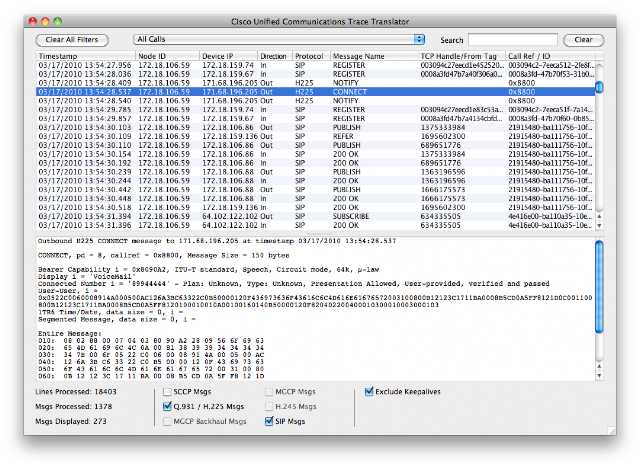Screen dimensions: 640x468
Task: Select the REGISTER row at 13:54:28.036
Action: coord(316,74)
